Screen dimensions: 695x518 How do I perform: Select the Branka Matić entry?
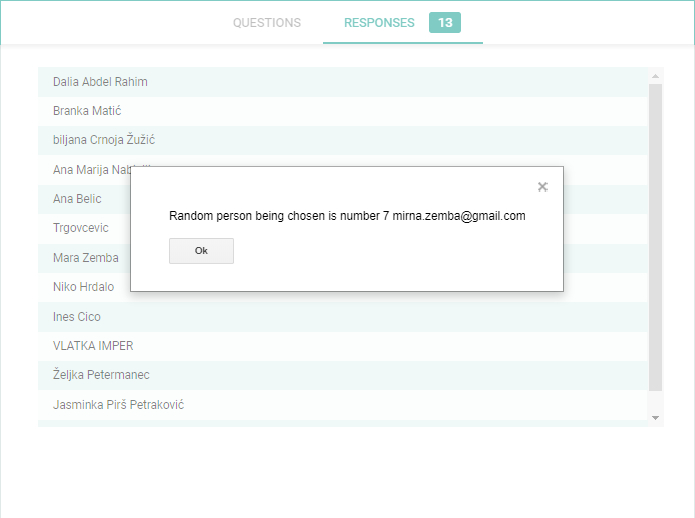pyautogui.click(x=87, y=111)
